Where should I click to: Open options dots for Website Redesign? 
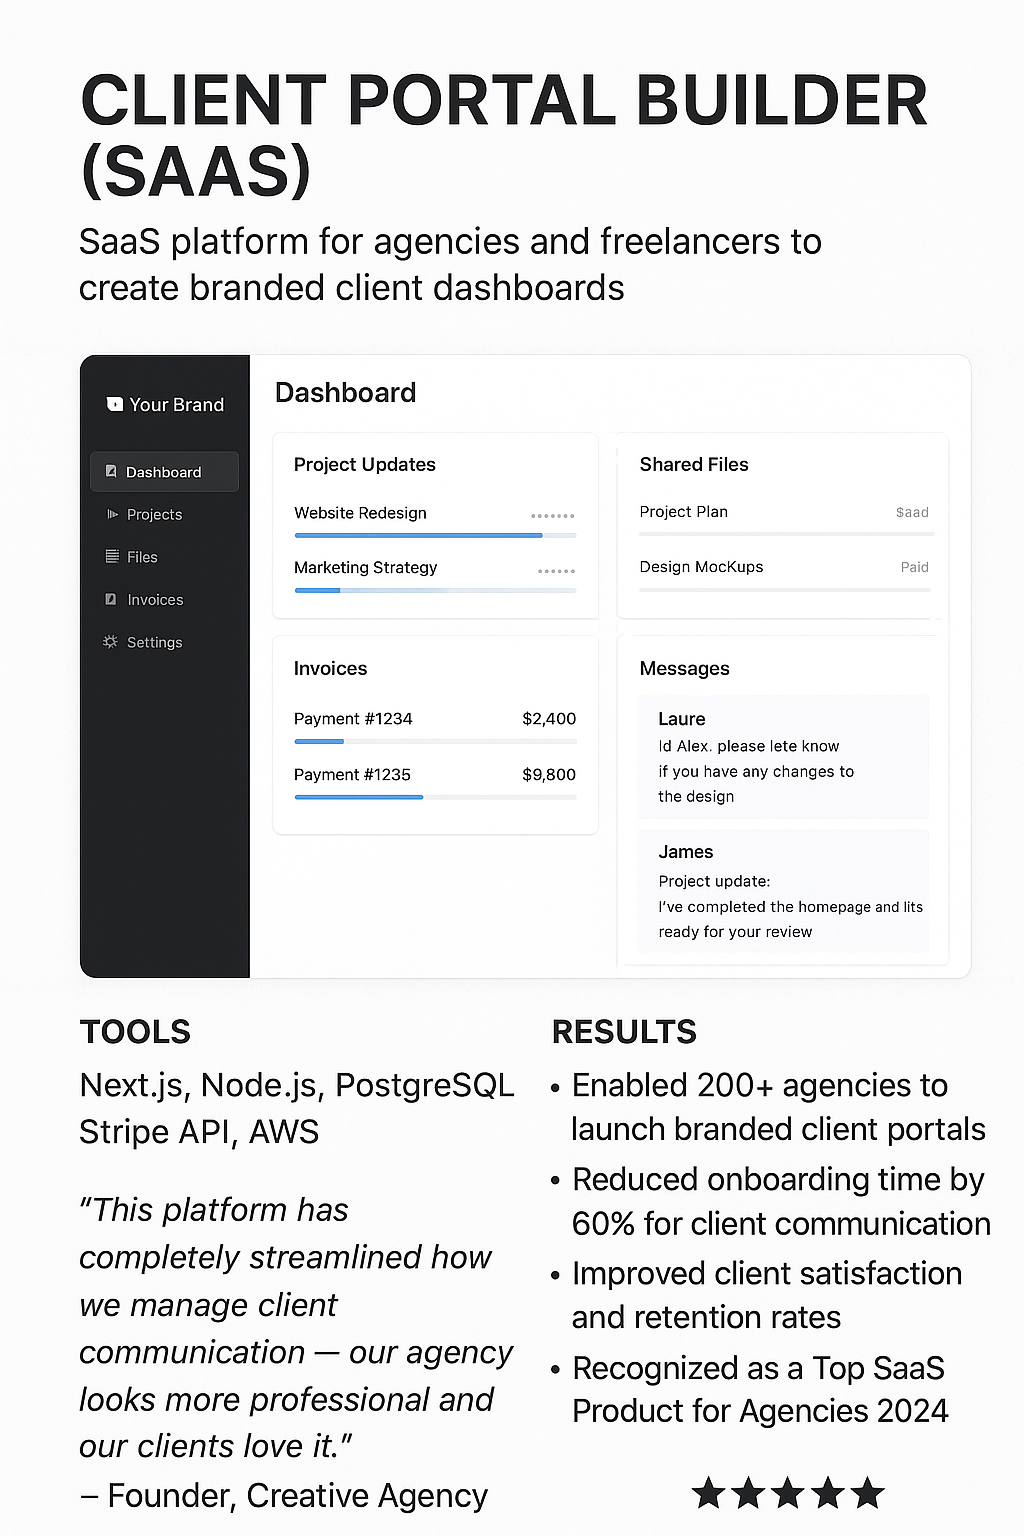pyautogui.click(x=552, y=516)
